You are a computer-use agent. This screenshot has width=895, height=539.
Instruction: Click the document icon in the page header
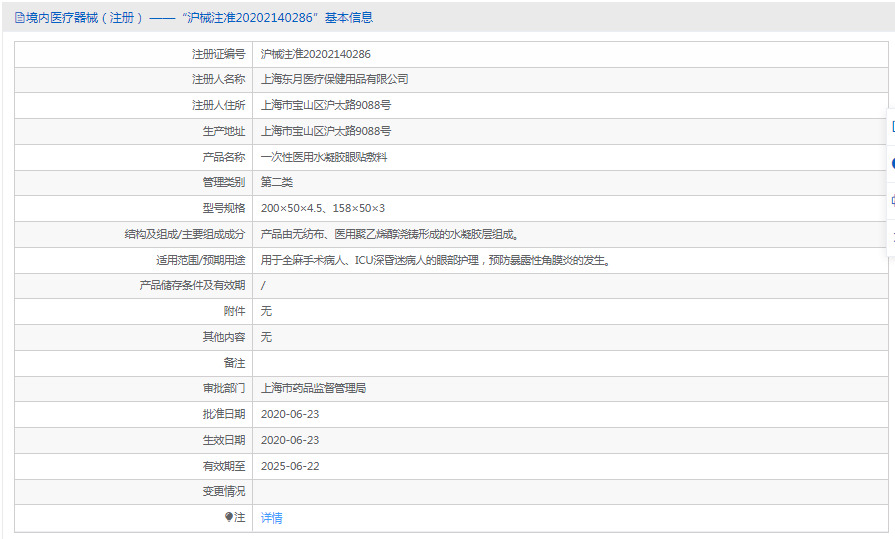click(19, 18)
